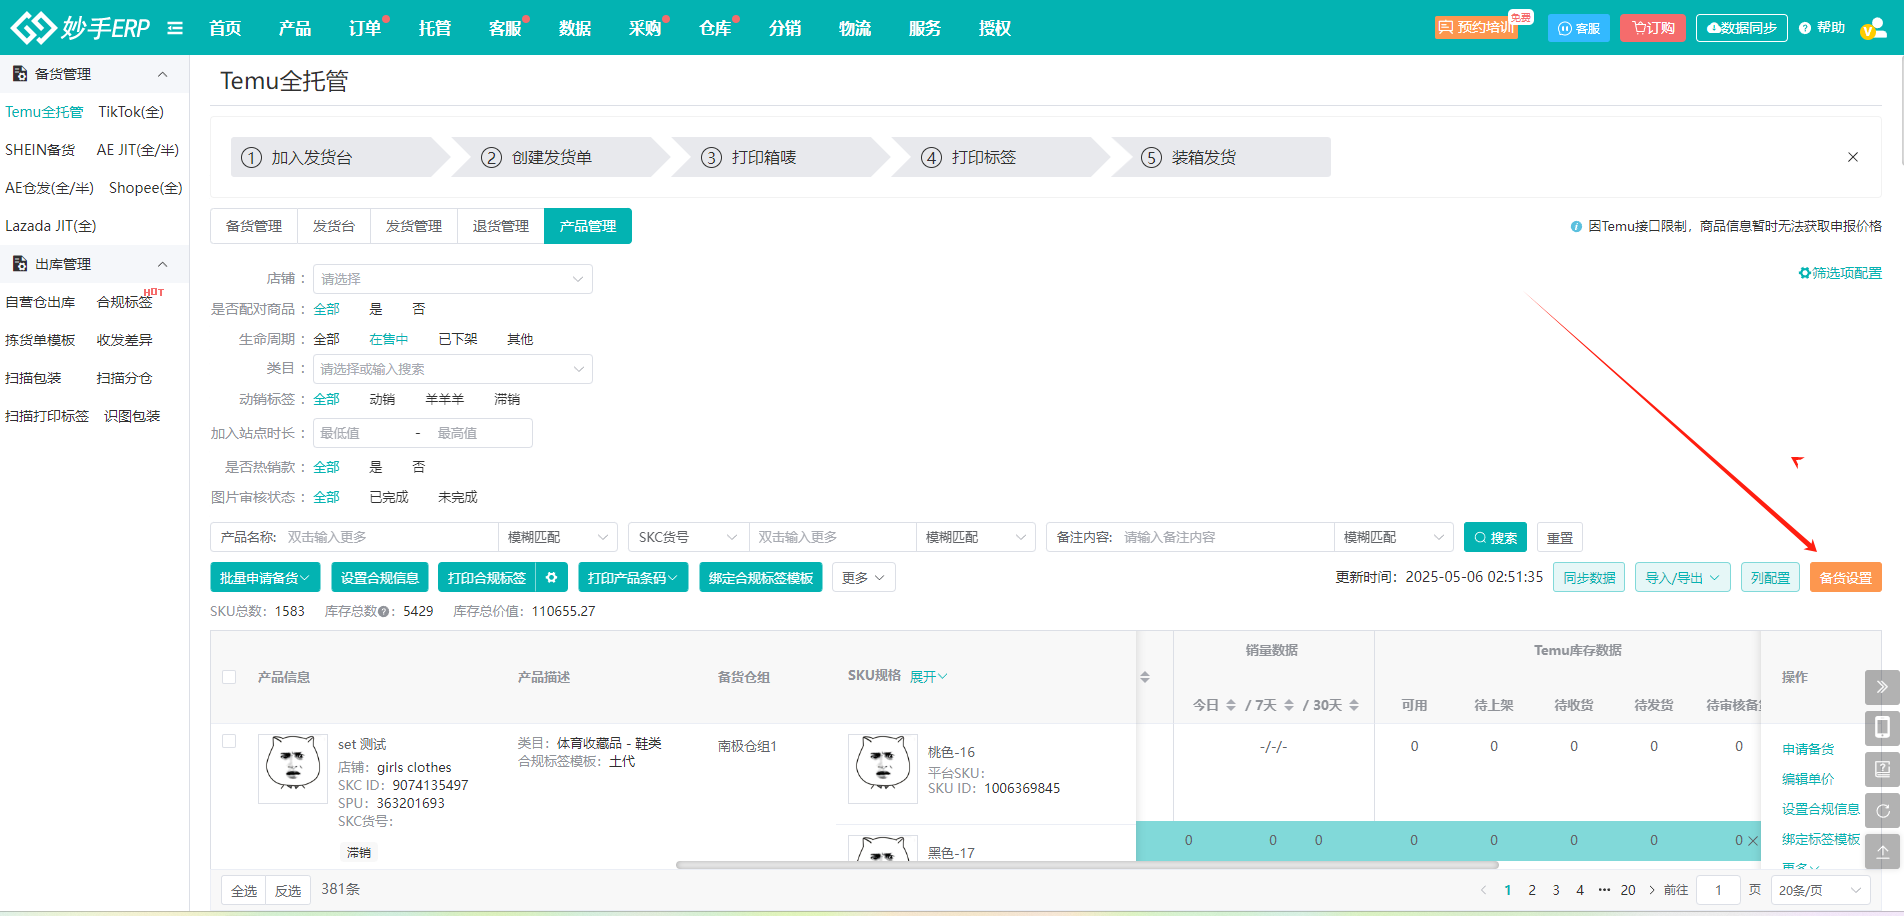Open the 导入/导出 dropdown
Screen dimensions: 1904x916
(x=1683, y=577)
